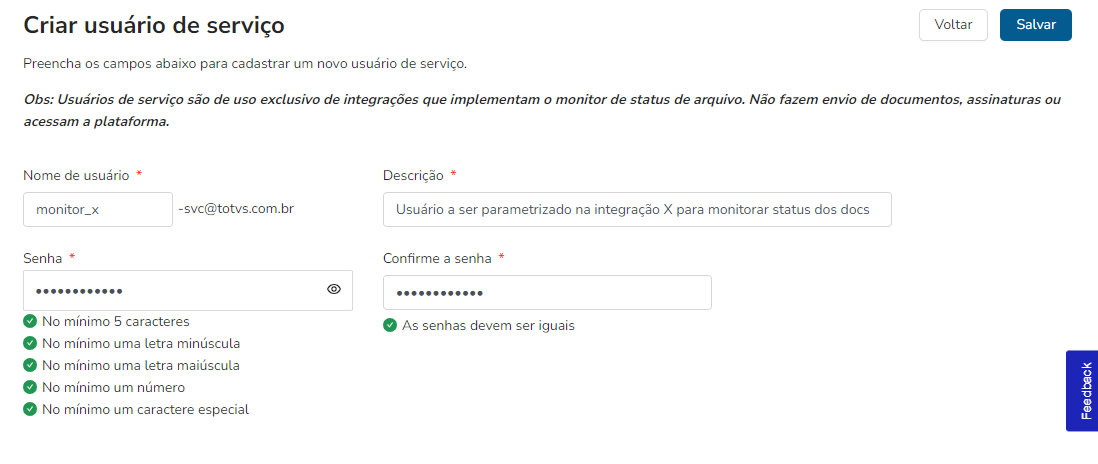Click the 'Senha' field label
The width and height of the screenshot is (1098, 464).
pos(42,258)
